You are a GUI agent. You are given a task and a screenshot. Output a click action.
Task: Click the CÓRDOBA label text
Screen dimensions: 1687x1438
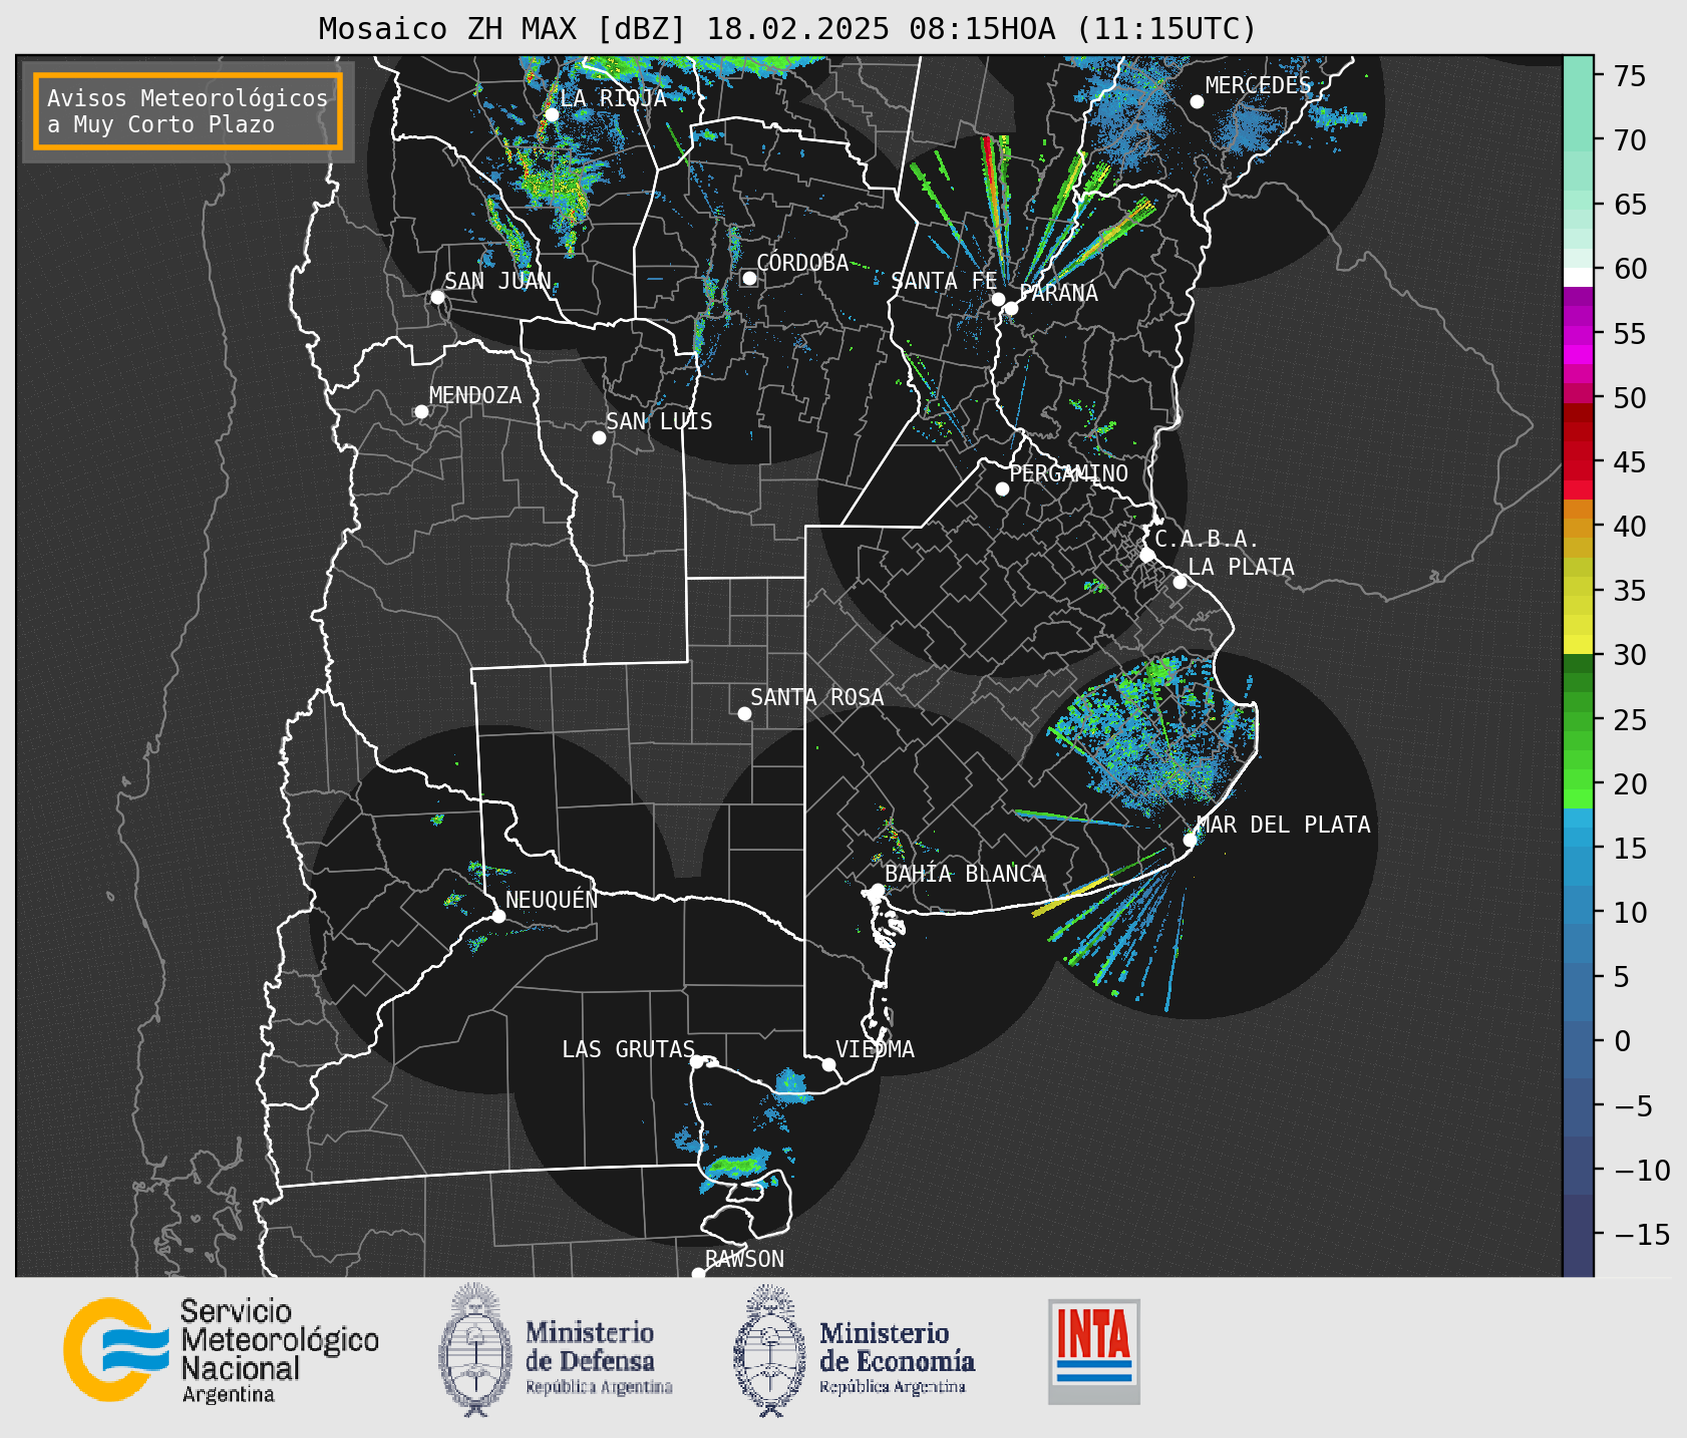coord(802,262)
